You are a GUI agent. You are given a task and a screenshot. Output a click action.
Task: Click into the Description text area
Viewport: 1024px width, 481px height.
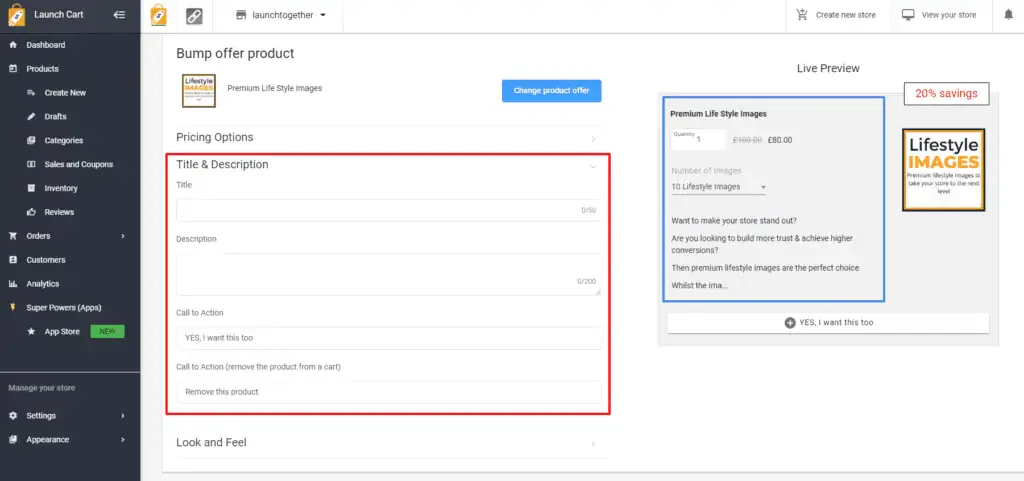pos(389,274)
